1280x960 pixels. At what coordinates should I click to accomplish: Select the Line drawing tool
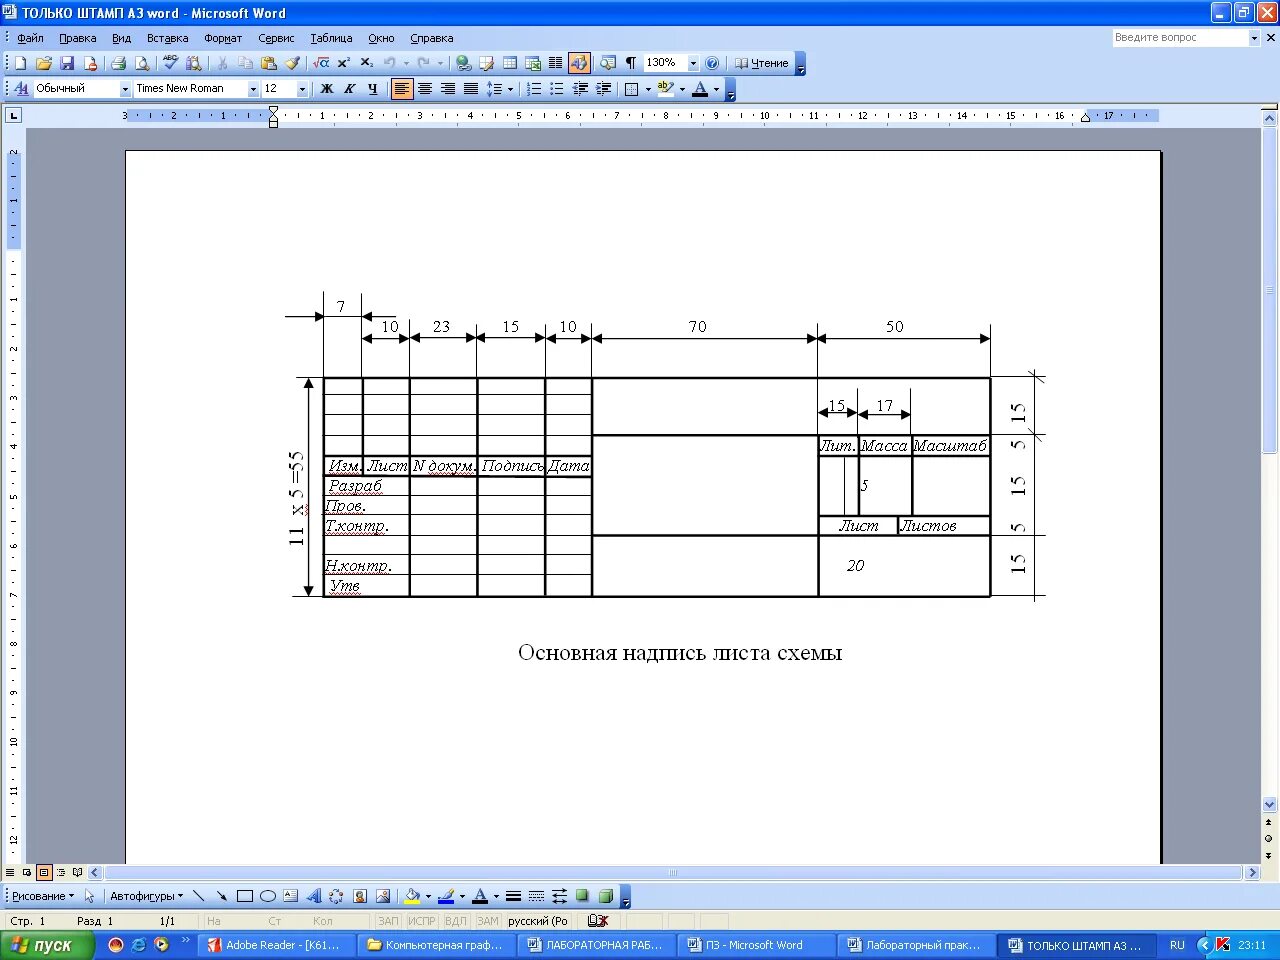coord(198,896)
